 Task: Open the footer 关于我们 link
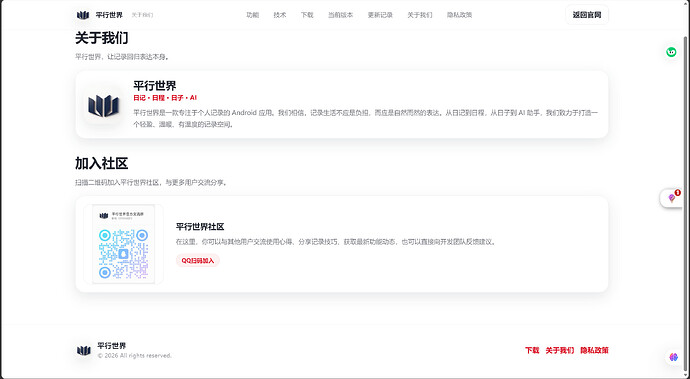click(x=560, y=350)
